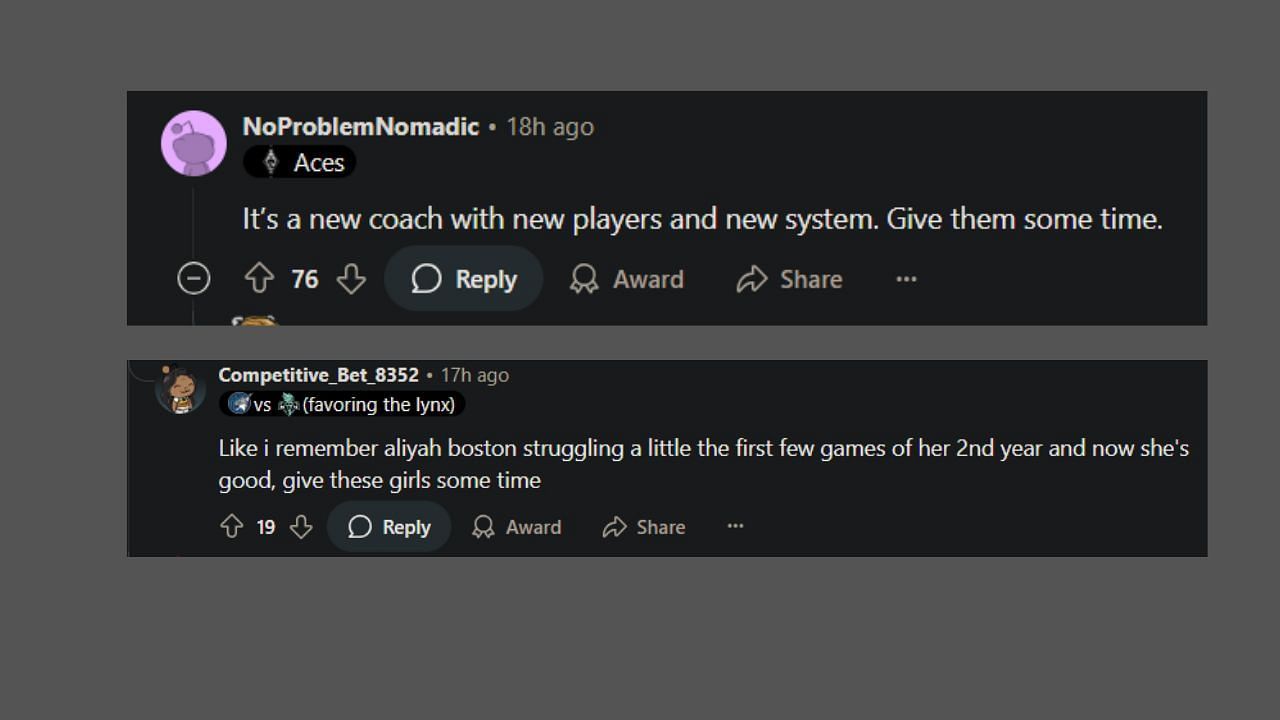Open more options on Competitive_Bet_8352's comment

click(735, 526)
